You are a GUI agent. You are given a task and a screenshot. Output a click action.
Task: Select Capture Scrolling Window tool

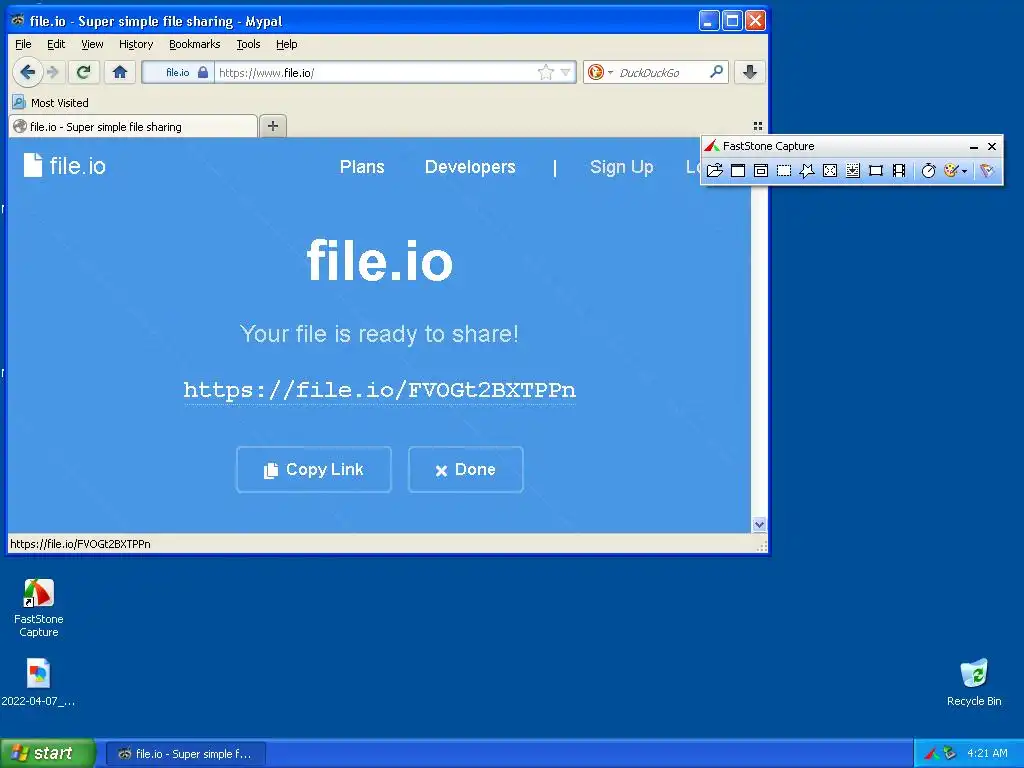pos(853,170)
